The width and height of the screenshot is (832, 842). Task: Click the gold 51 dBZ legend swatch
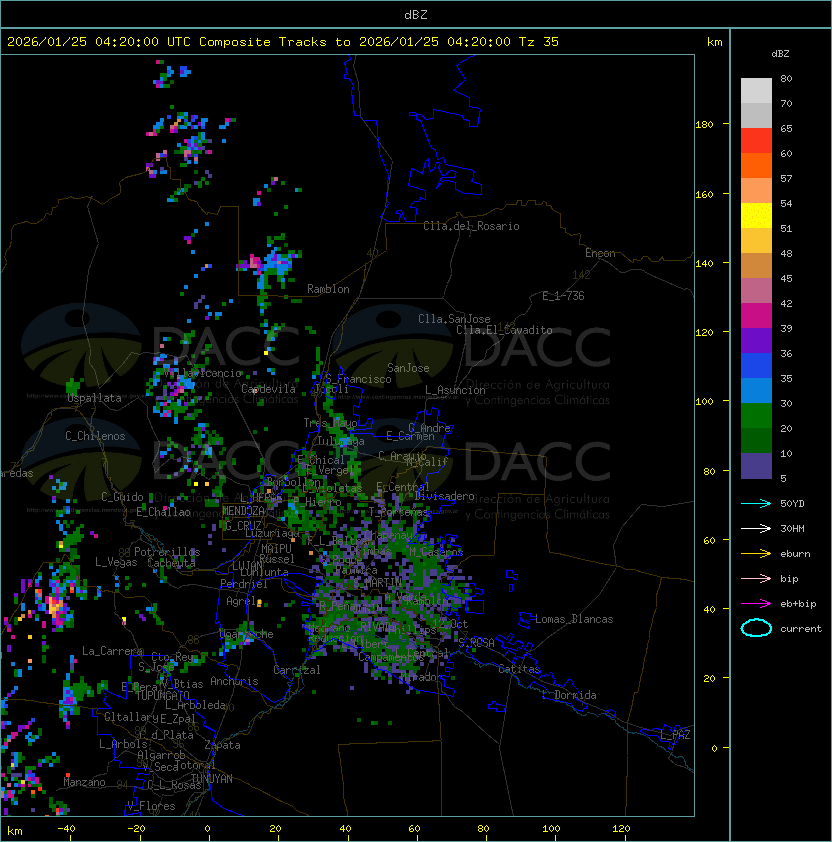pyautogui.click(x=756, y=241)
